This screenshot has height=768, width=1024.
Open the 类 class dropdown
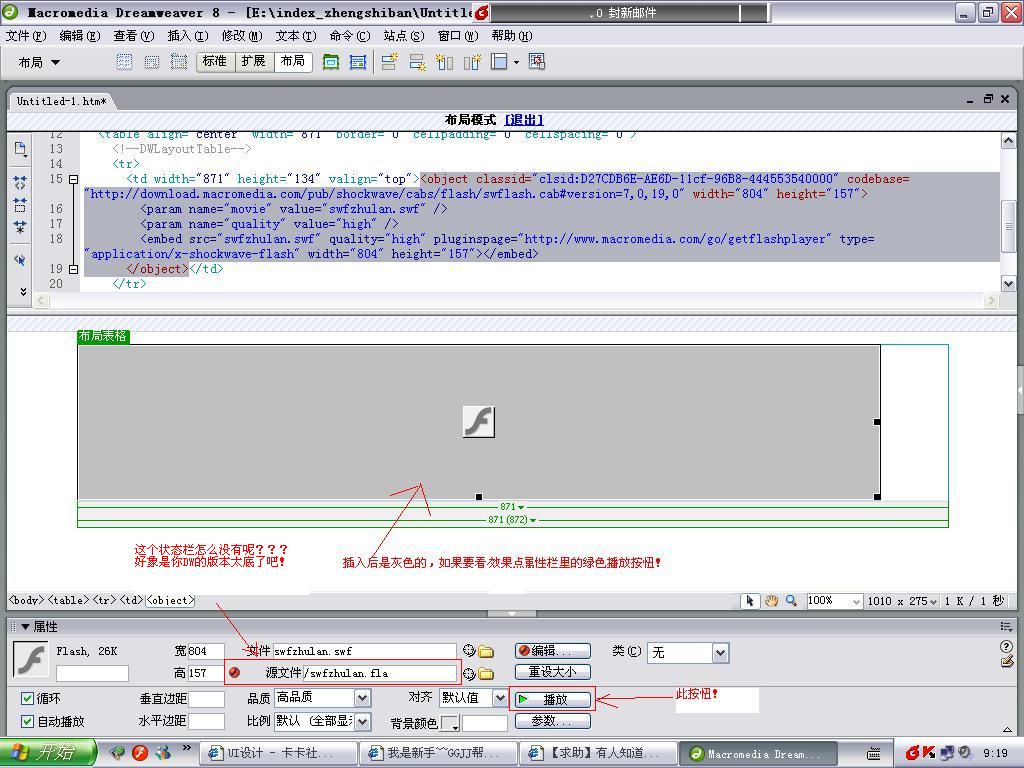pyautogui.click(x=719, y=652)
